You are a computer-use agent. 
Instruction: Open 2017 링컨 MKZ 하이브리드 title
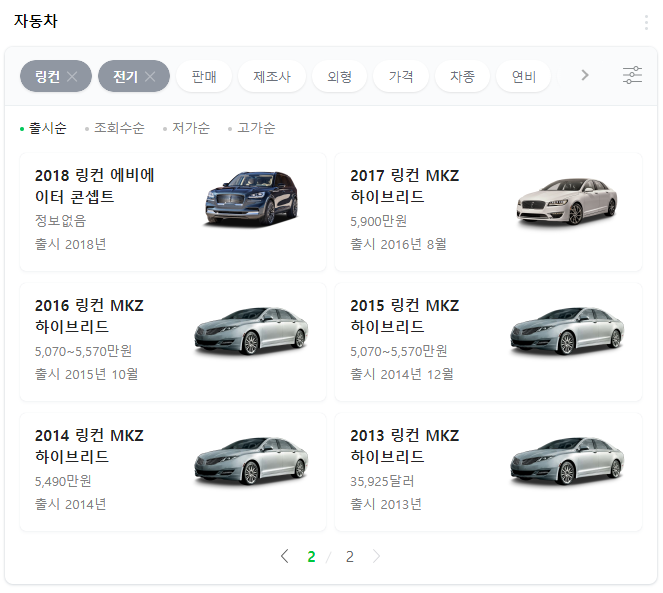point(405,186)
